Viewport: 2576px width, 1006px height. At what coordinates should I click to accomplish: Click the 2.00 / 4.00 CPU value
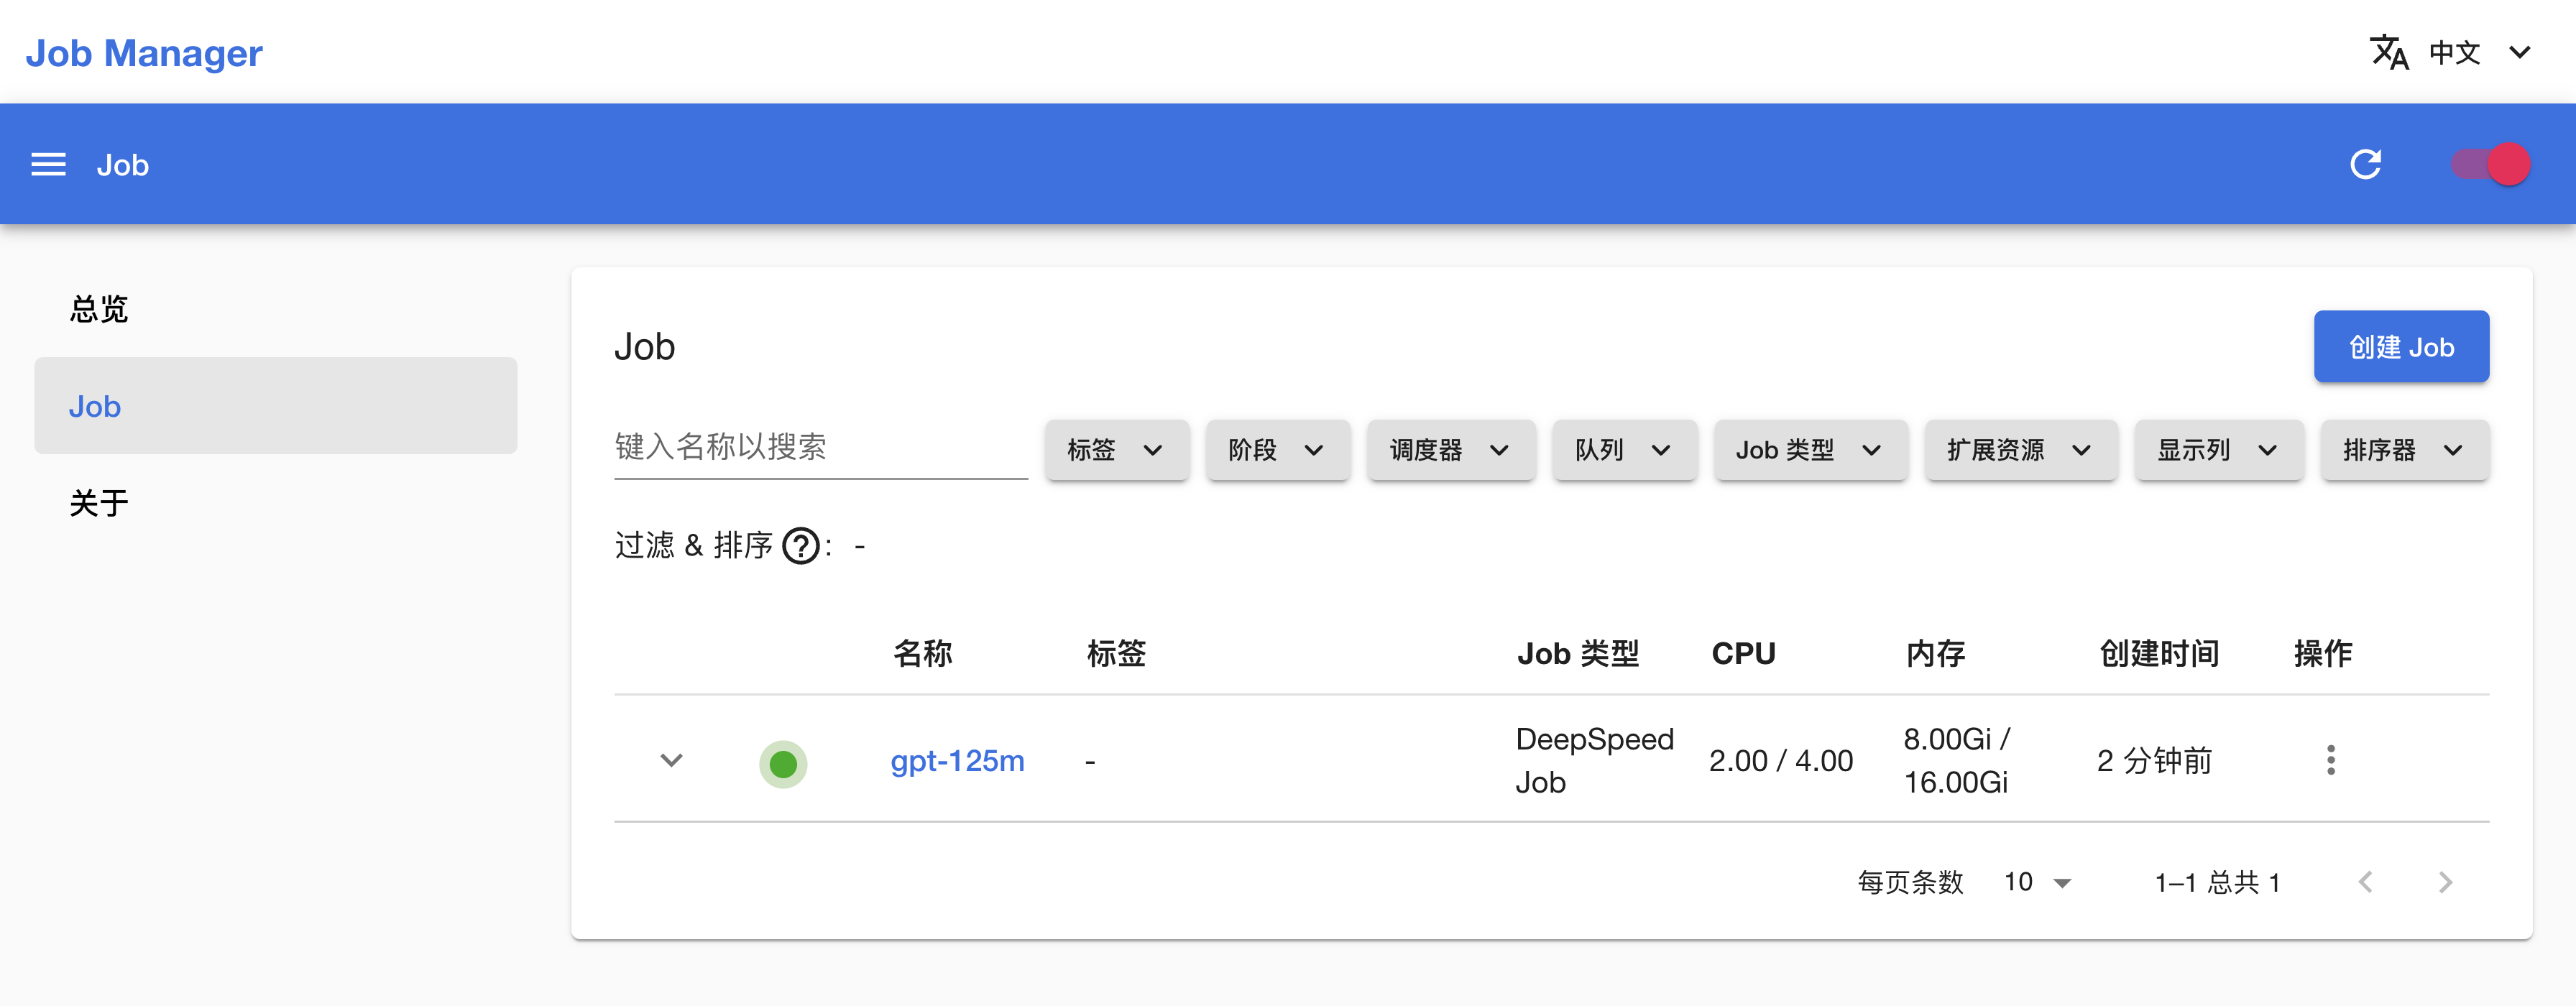pos(1781,761)
